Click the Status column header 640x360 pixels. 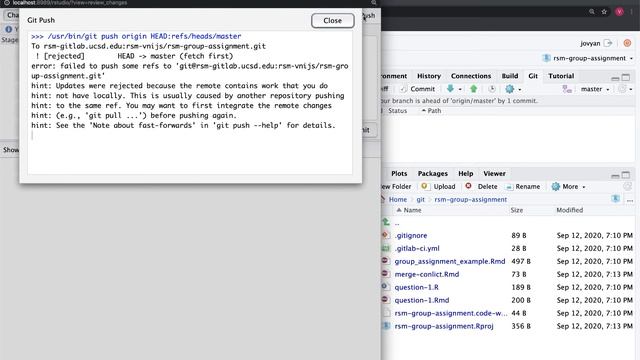pyautogui.click(x=398, y=111)
